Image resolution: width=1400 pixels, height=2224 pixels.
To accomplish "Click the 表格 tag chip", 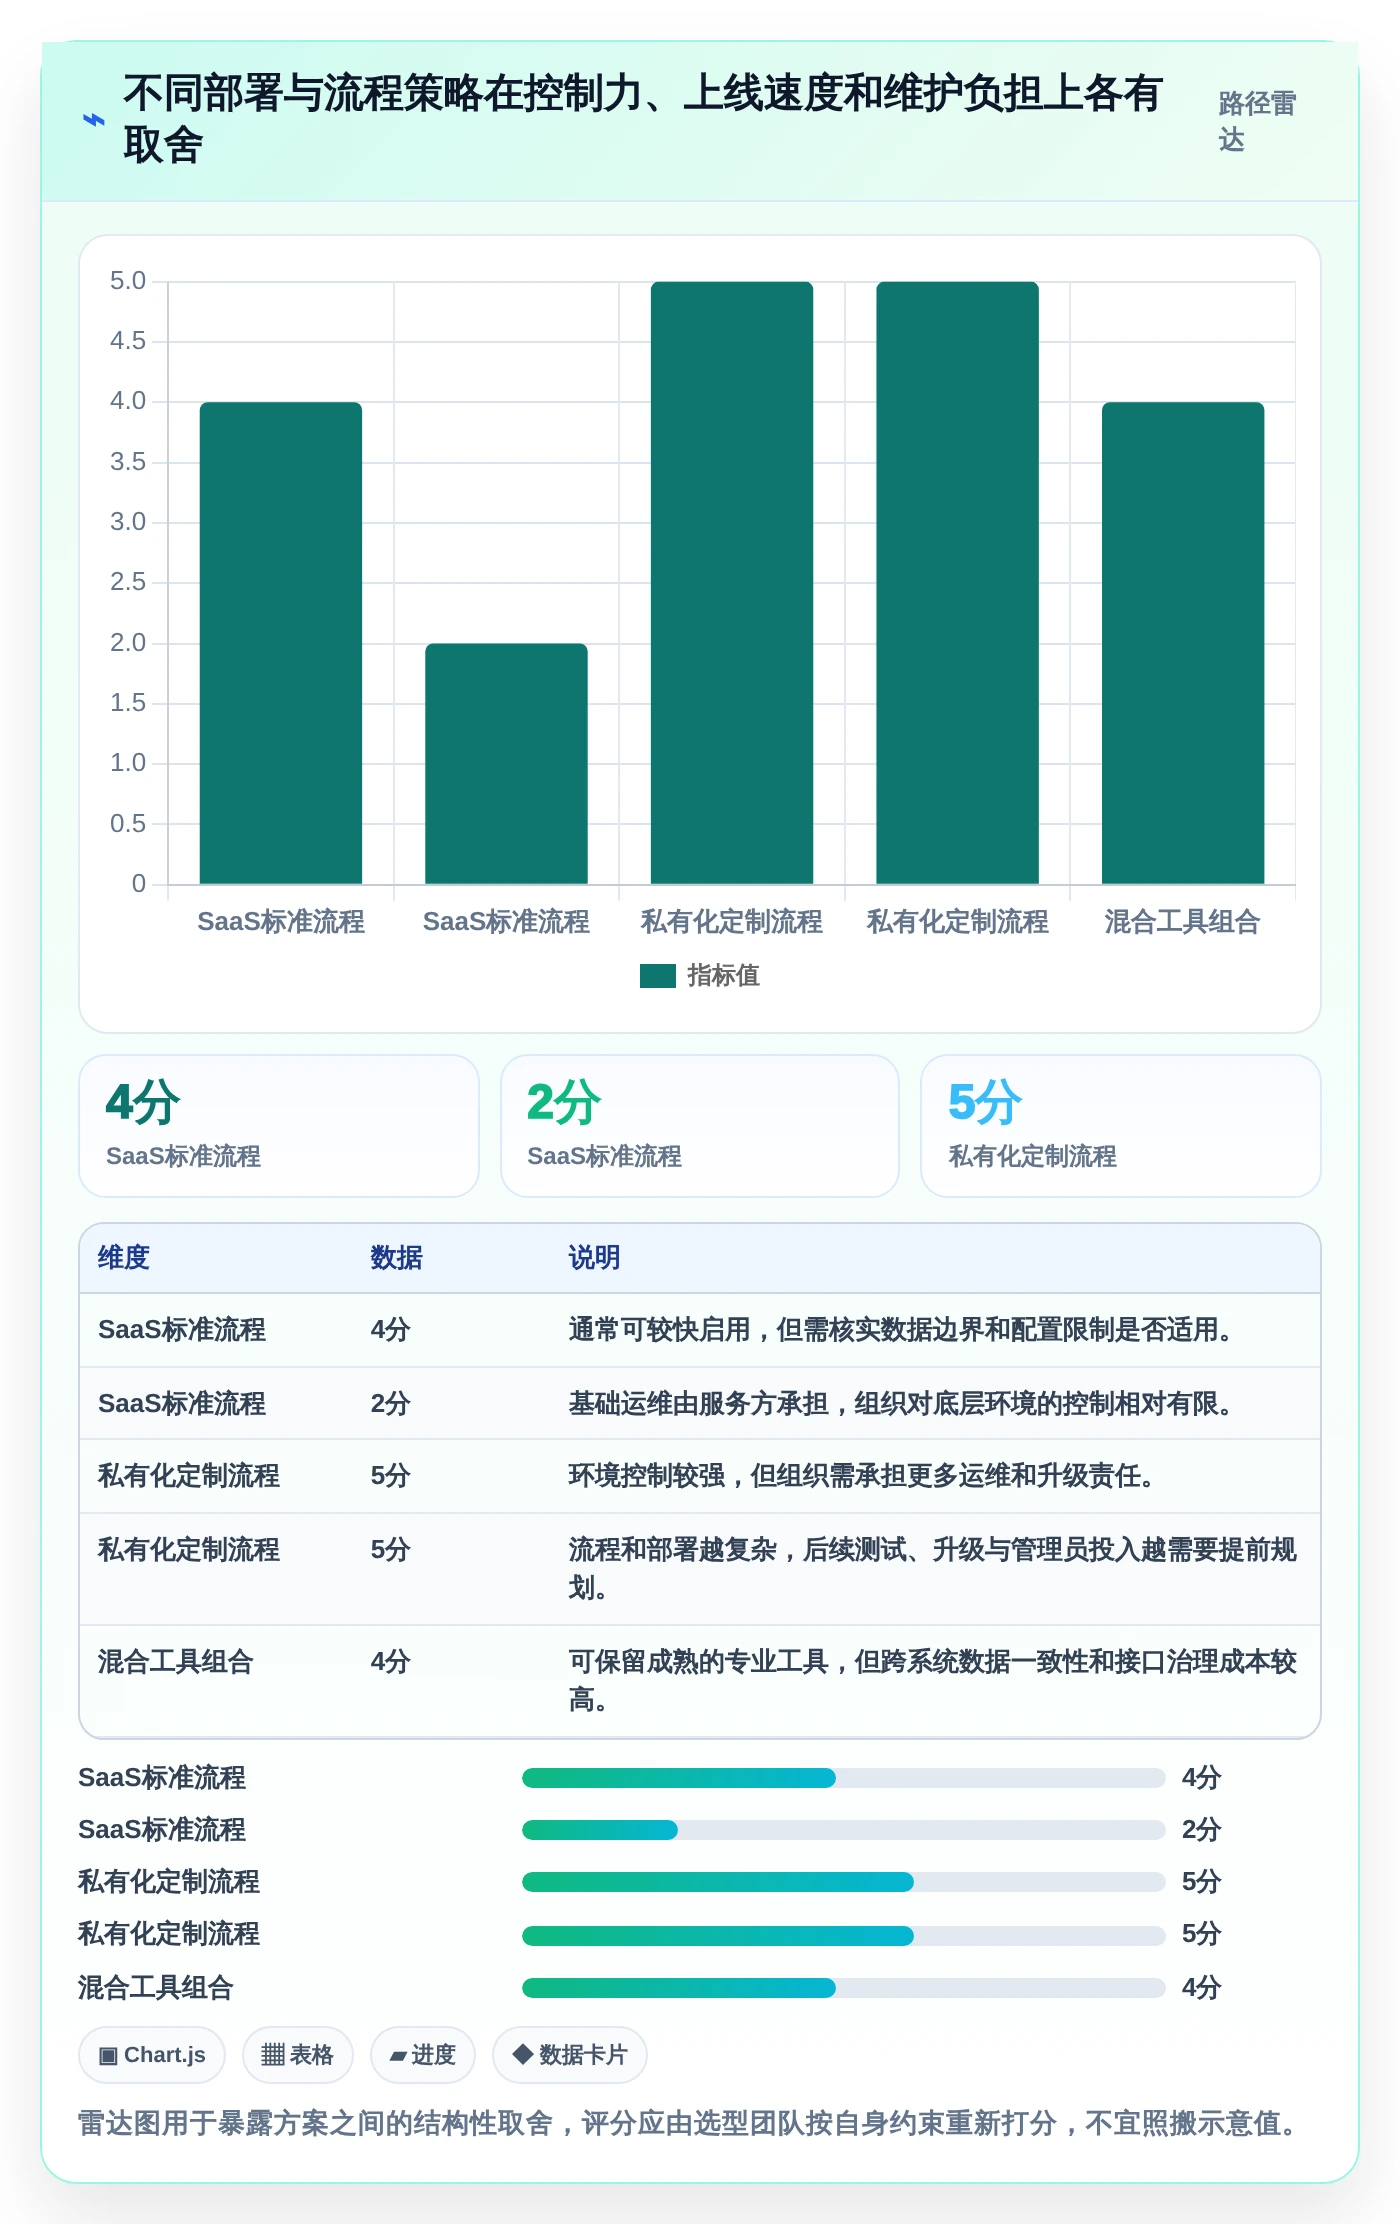I will [x=298, y=2055].
